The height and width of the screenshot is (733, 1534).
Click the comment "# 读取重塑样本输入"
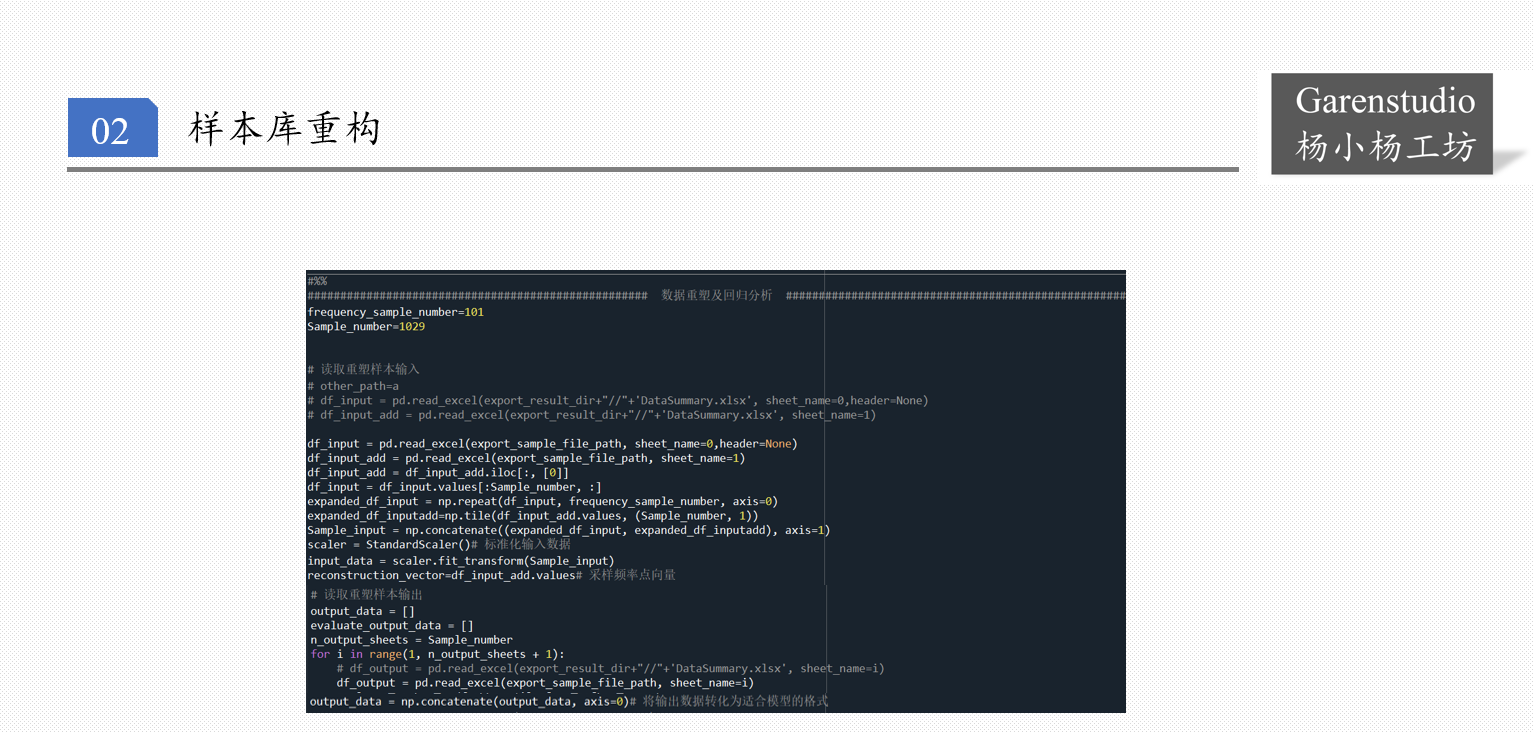(x=363, y=369)
